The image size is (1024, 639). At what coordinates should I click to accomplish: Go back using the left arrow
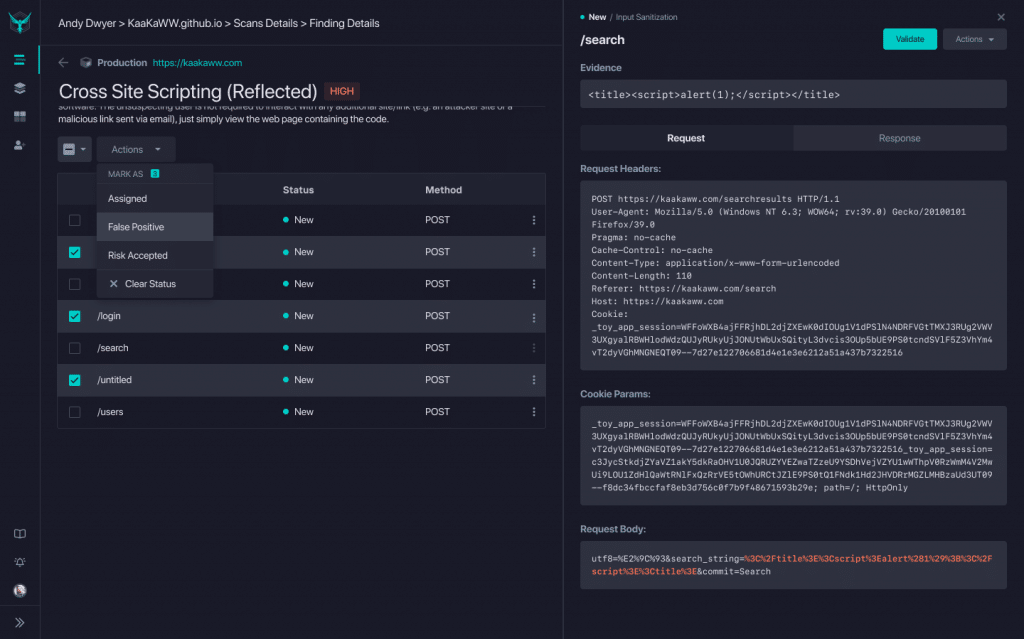coord(63,63)
